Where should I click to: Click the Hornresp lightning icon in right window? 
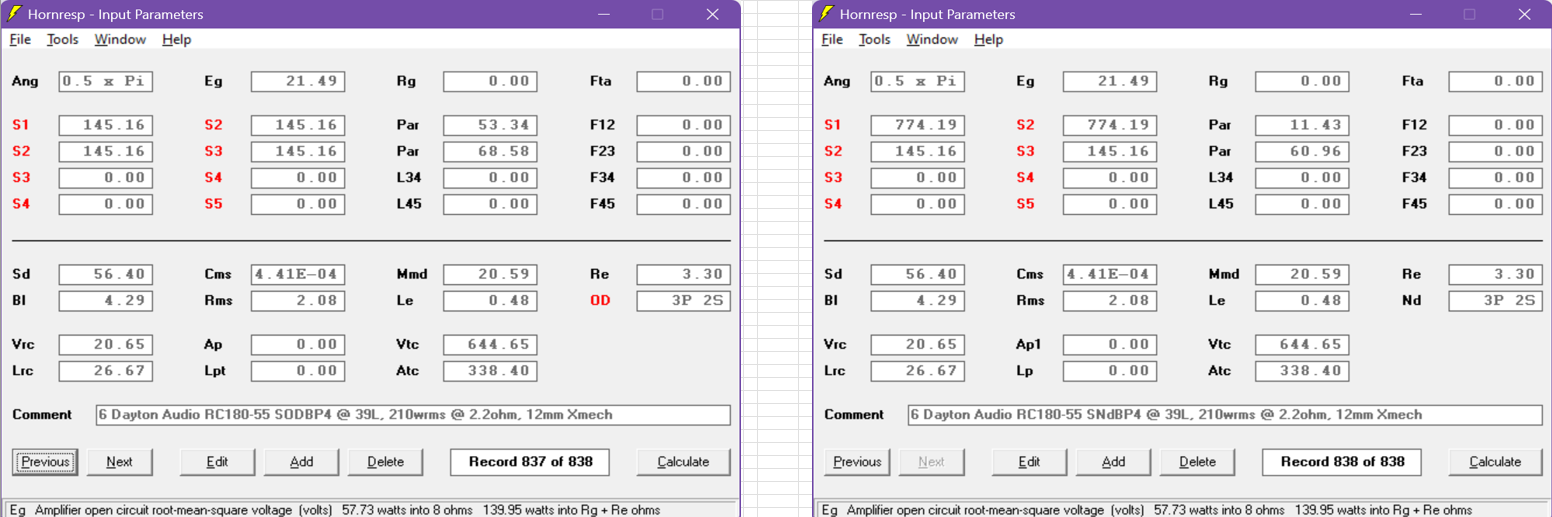pos(827,14)
